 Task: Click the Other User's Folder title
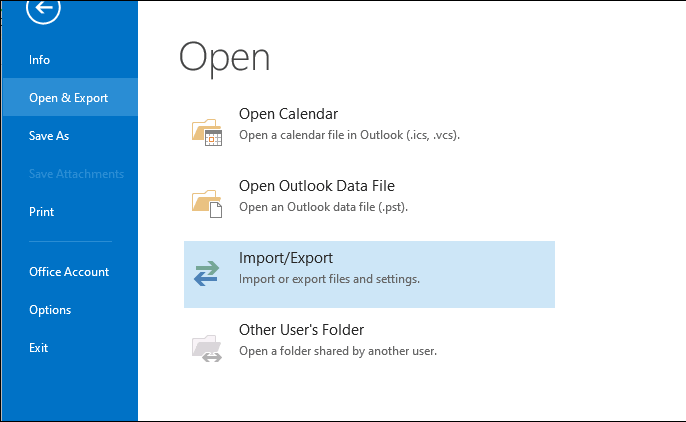tap(301, 330)
